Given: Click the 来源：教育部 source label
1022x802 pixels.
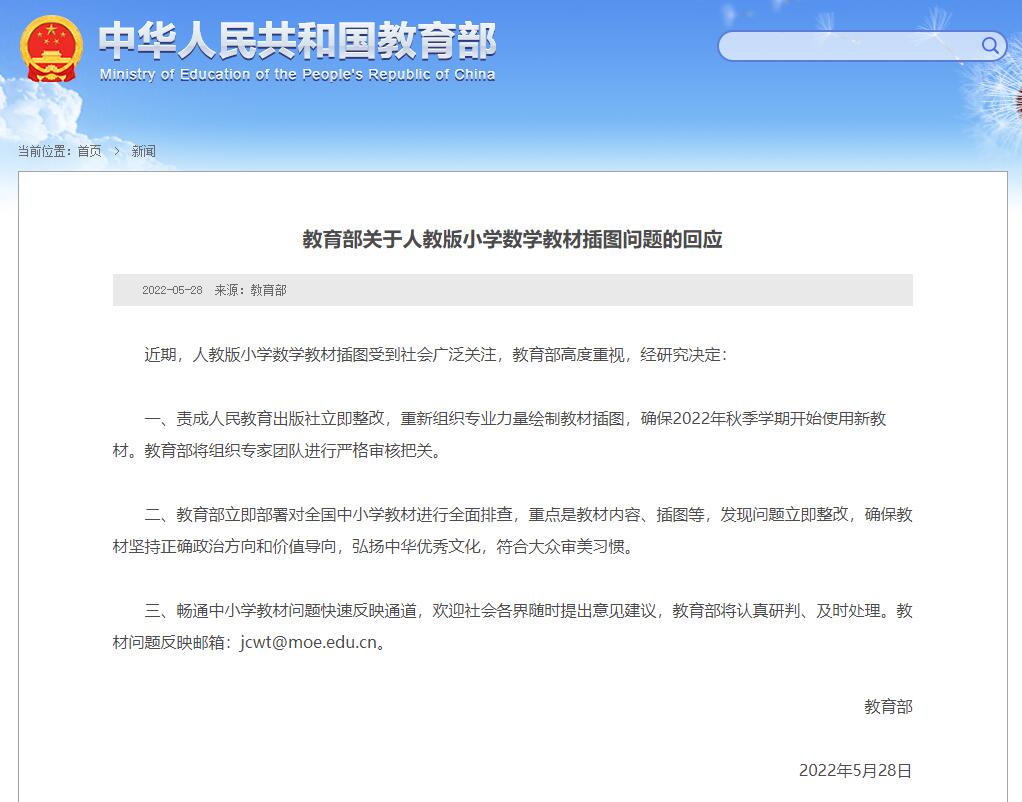Looking at the screenshot, I should tap(249, 291).
